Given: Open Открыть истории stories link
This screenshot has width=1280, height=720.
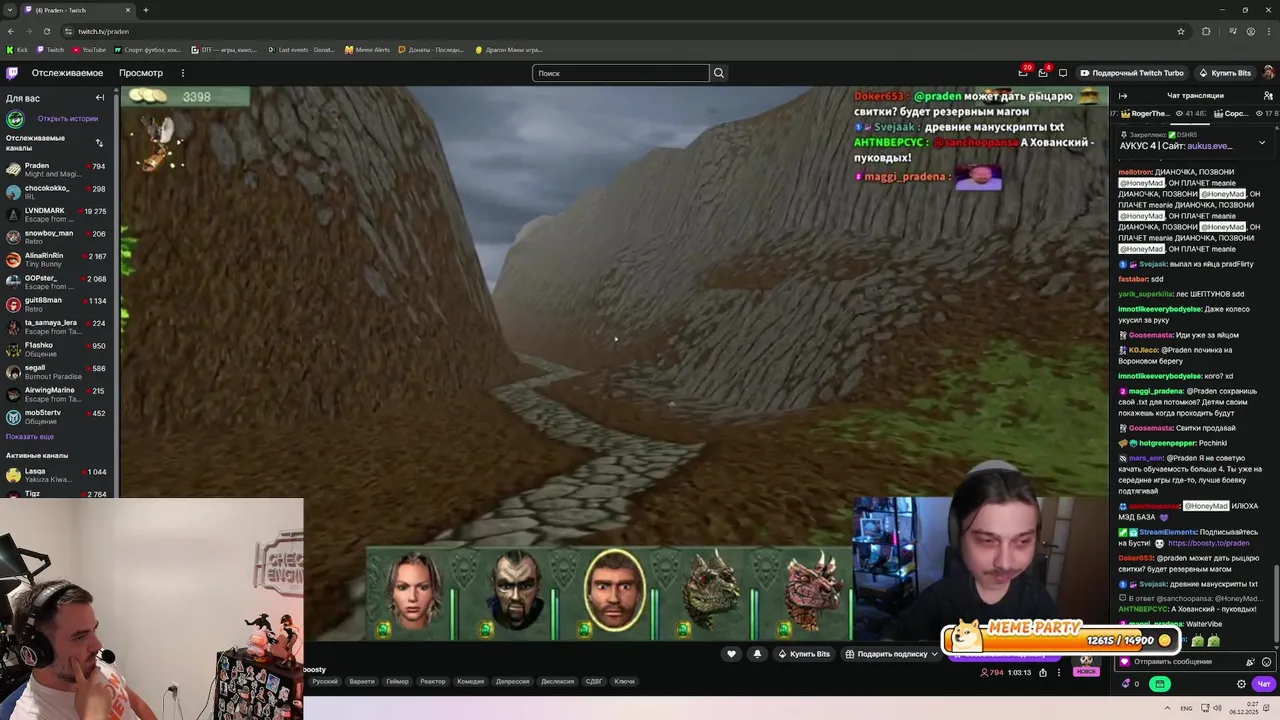Looking at the screenshot, I should point(67,118).
